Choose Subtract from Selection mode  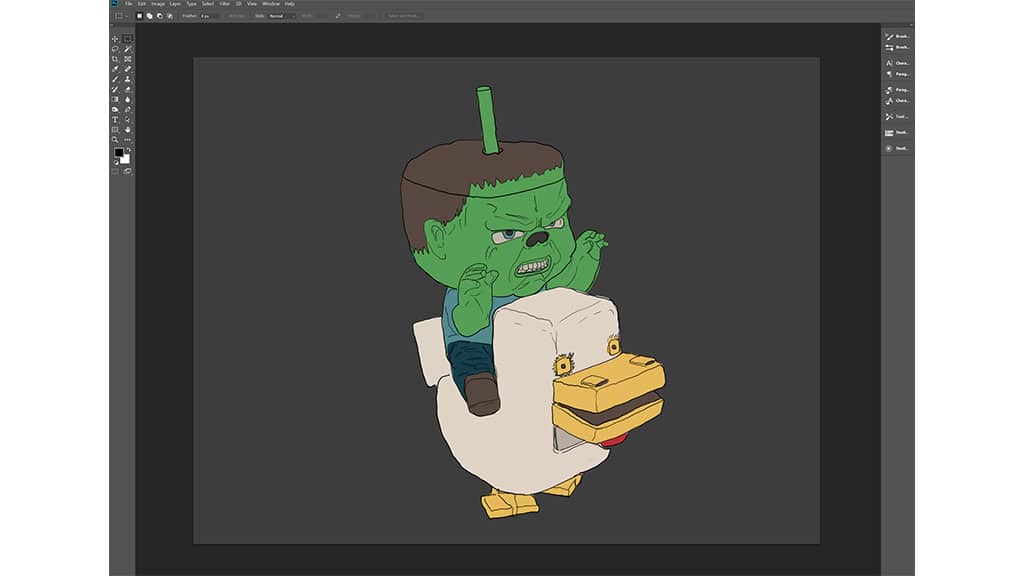click(159, 16)
